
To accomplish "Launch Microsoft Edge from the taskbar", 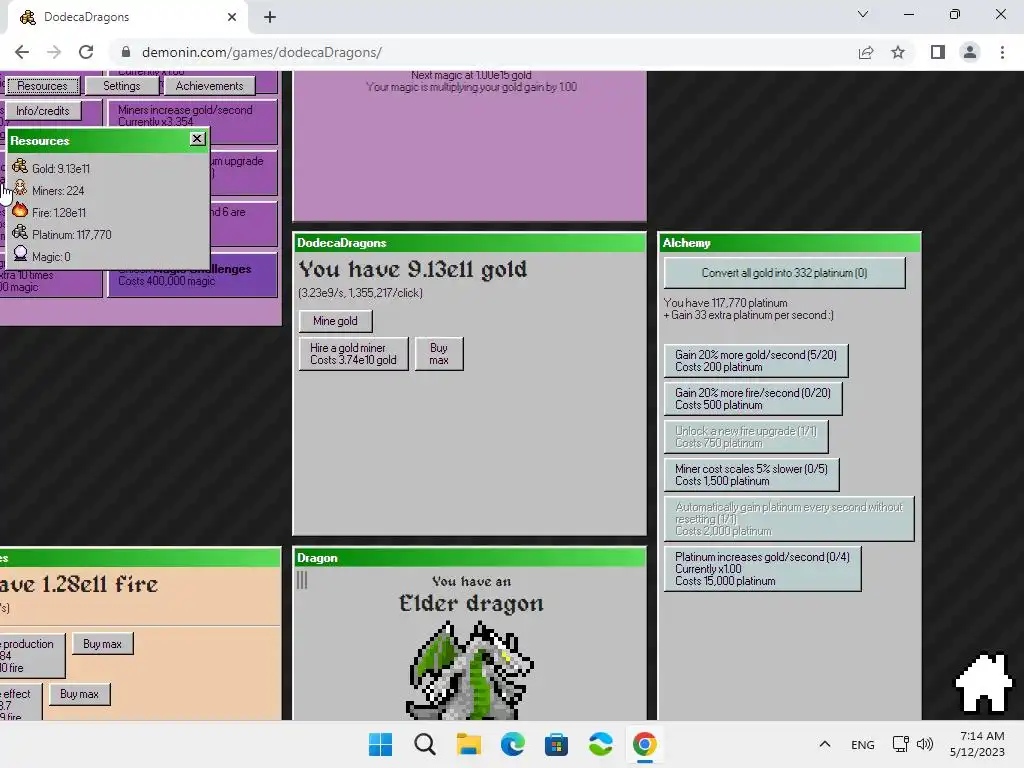I will [513, 744].
